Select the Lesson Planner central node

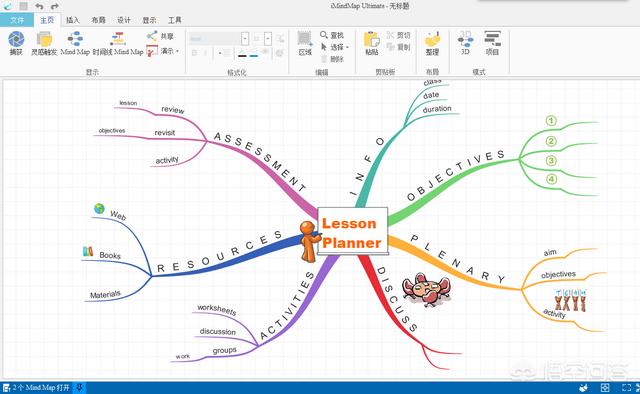(x=352, y=233)
